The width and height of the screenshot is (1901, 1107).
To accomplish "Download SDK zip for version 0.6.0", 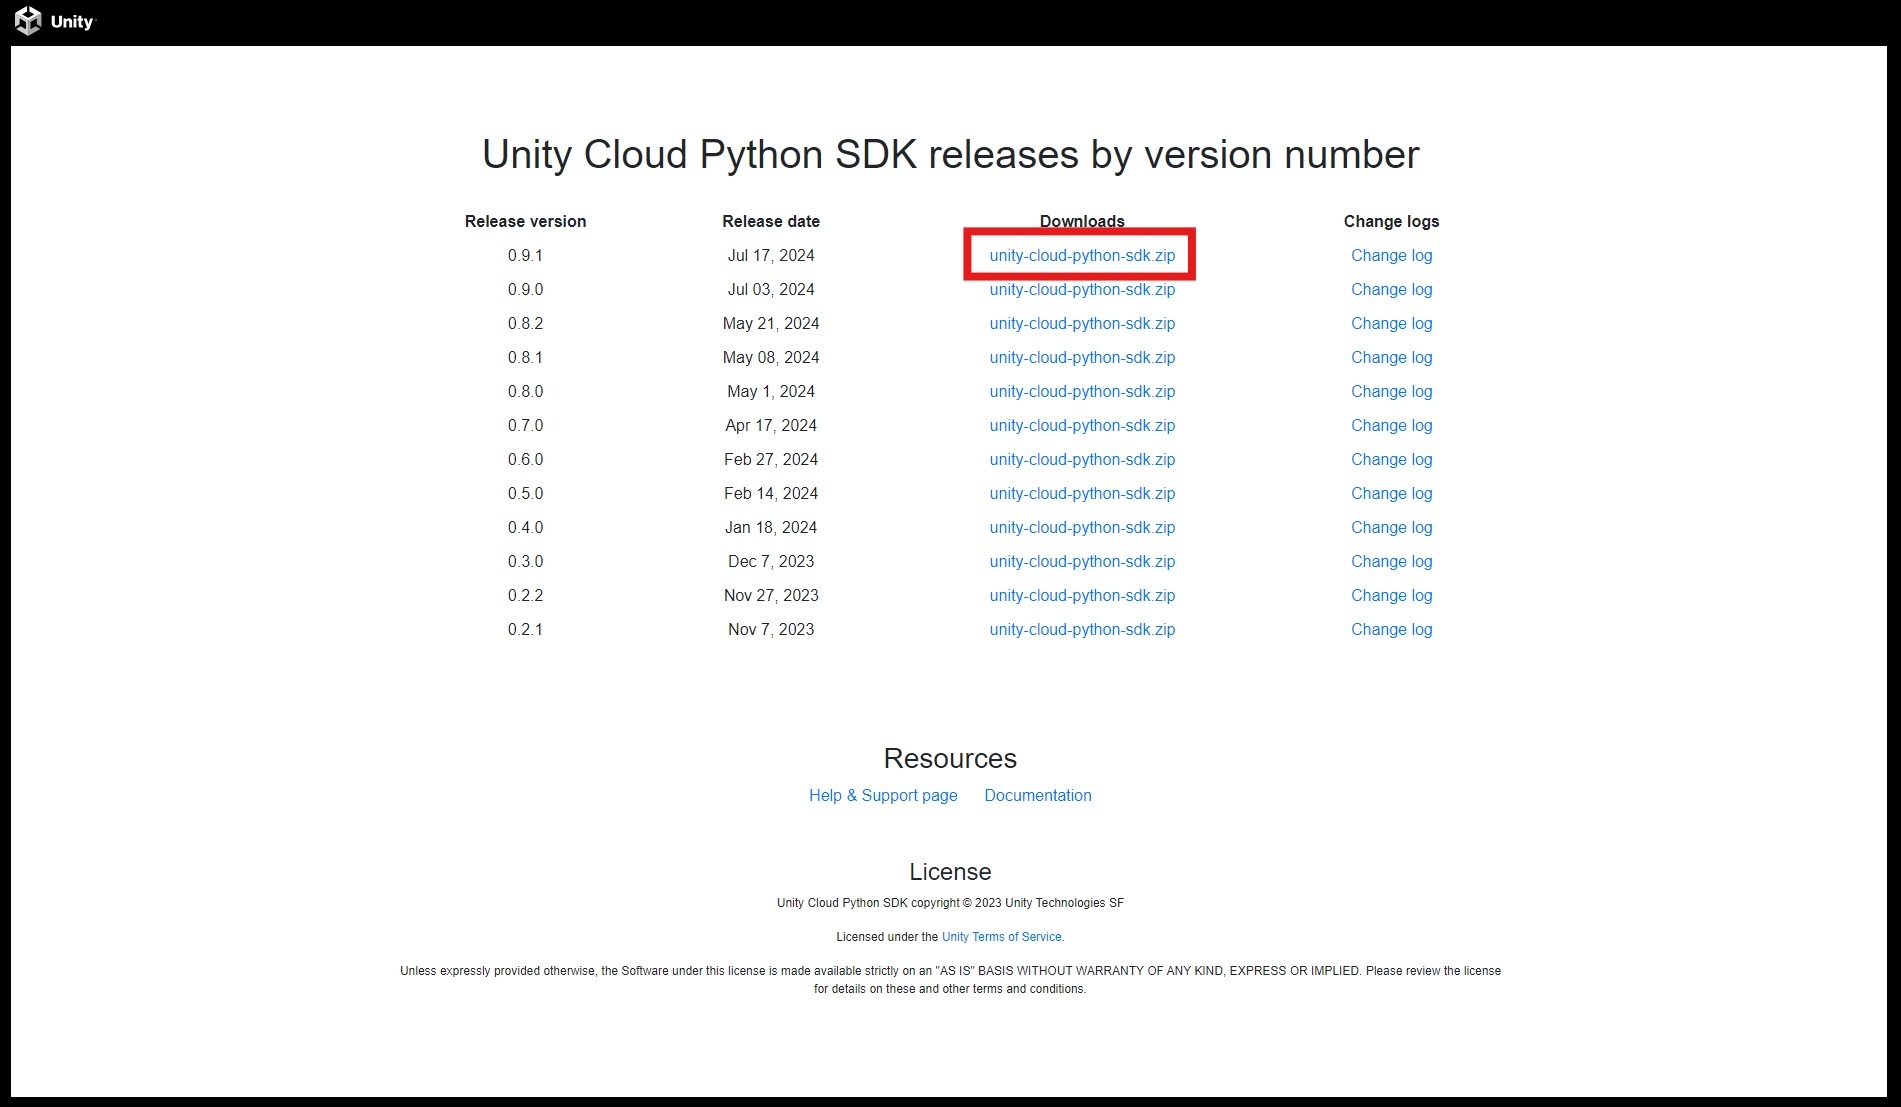I will pos(1082,459).
